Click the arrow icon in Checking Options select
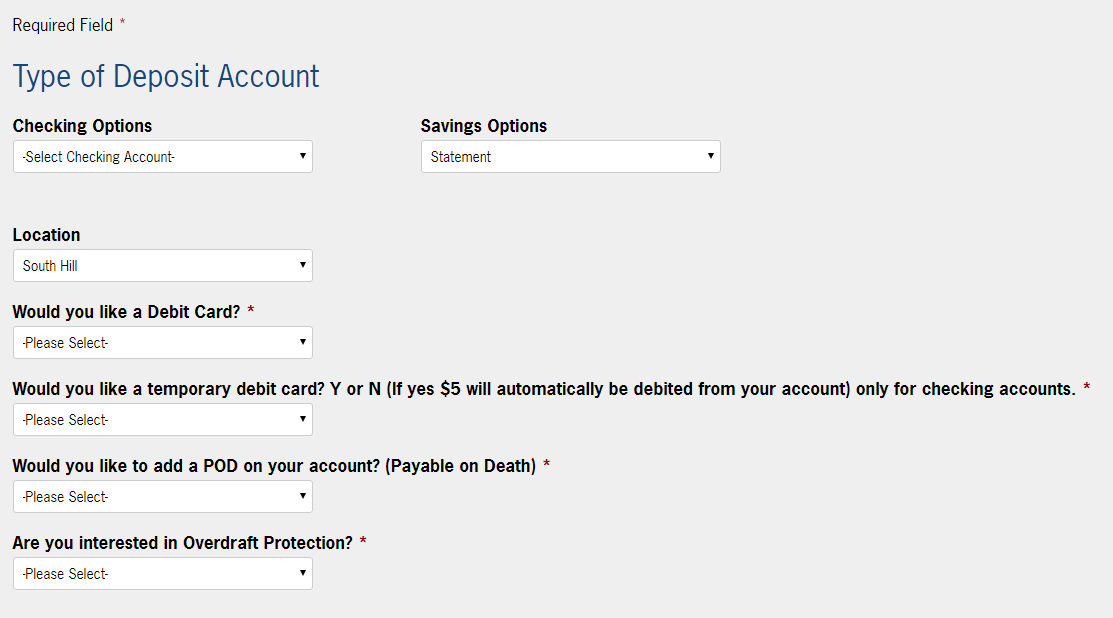The height and width of the screenshot is (618, 1113). pos(302,156)
